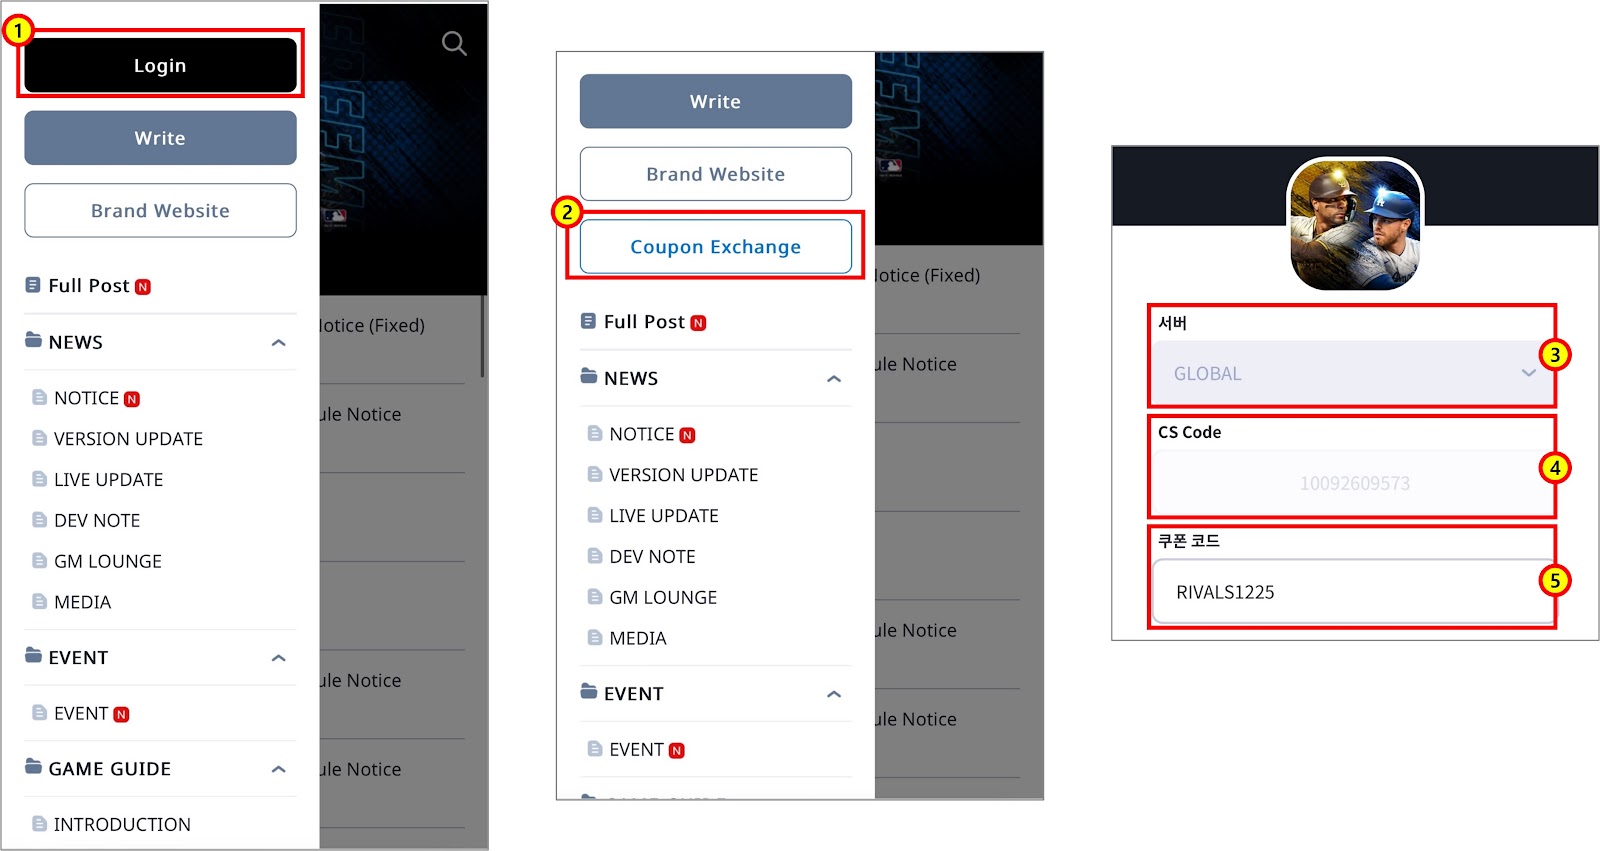Open VERSION UPDATE in left menu
1600x851 pixels.
pyautogui.click(x=128, y=439)
